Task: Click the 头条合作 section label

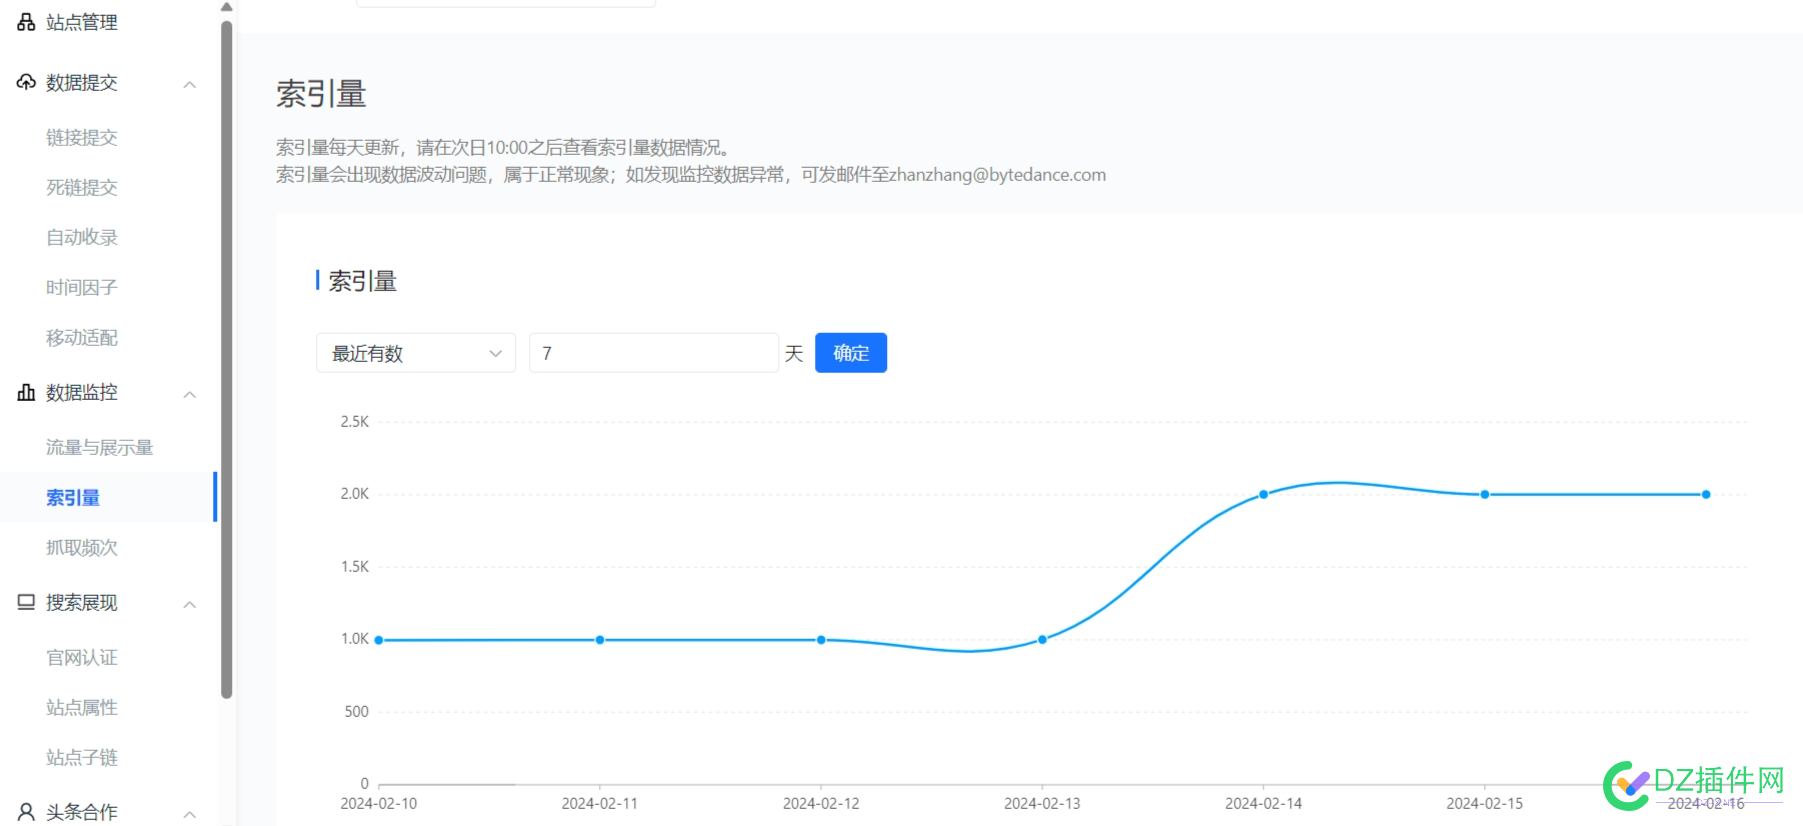Action: 82,812
